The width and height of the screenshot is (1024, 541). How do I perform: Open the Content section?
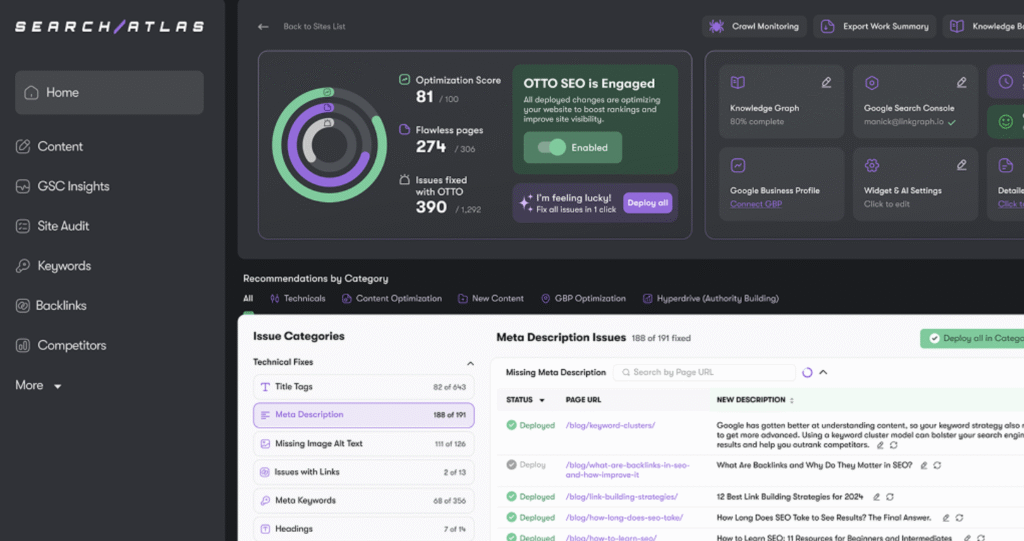(50, 146)
